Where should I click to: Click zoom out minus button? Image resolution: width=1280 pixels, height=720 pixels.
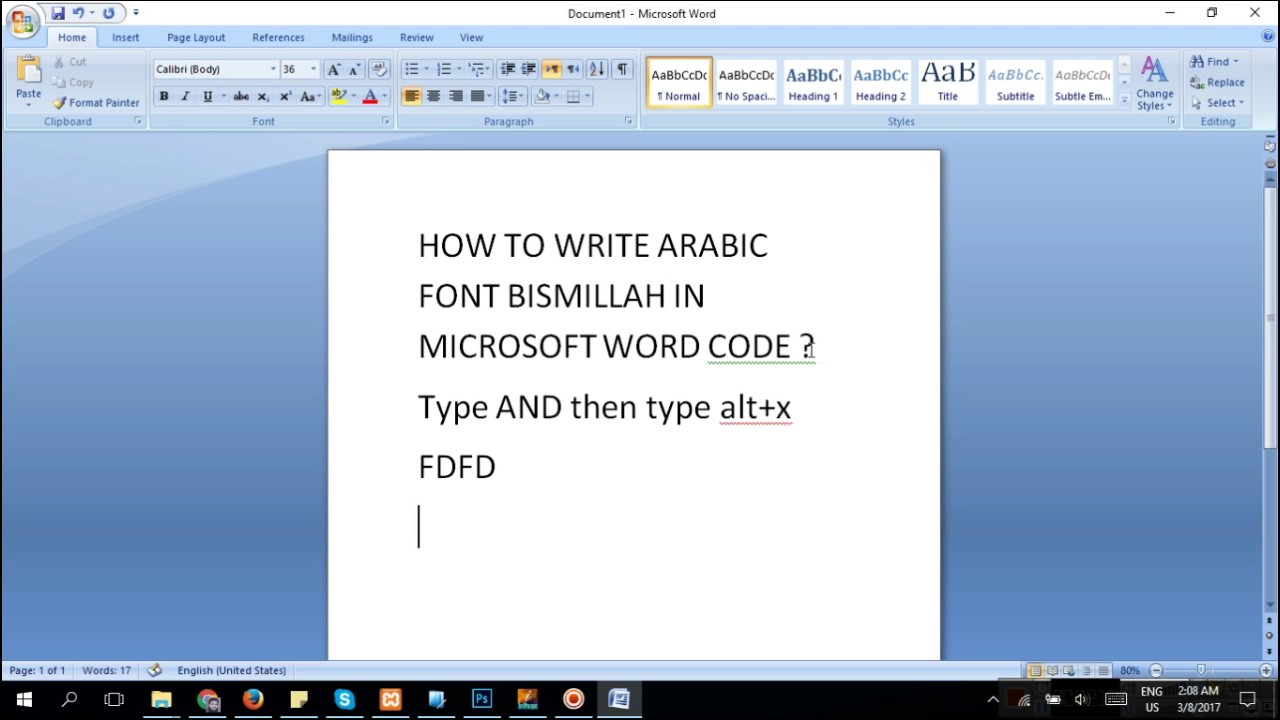tap(1156, 670)
